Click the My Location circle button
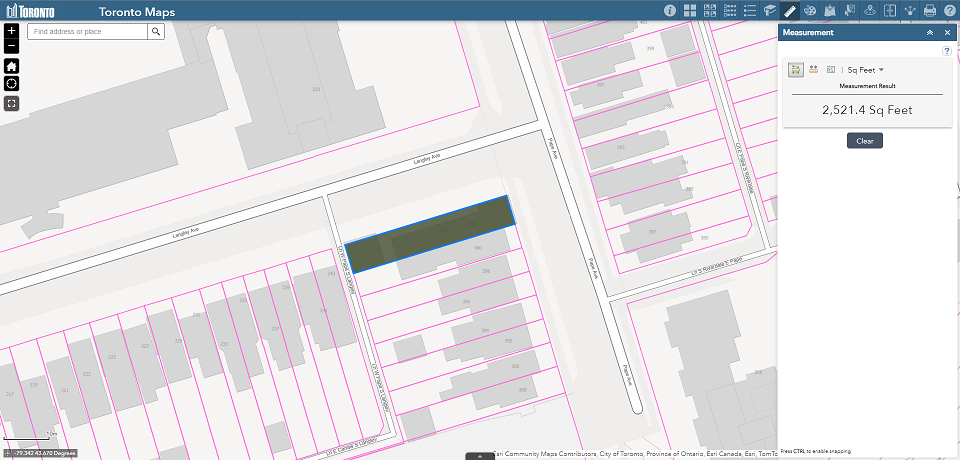Screen dimensions: 960x460 point(11,83)
